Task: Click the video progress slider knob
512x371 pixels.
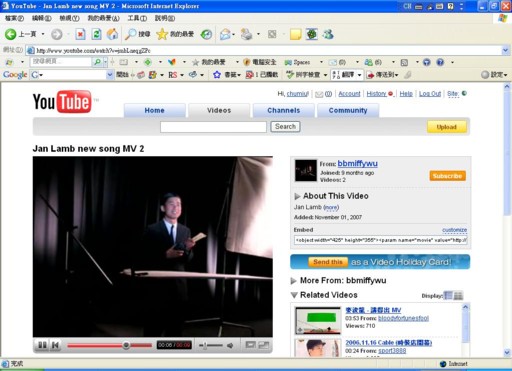Action: (x=126, y=345)
